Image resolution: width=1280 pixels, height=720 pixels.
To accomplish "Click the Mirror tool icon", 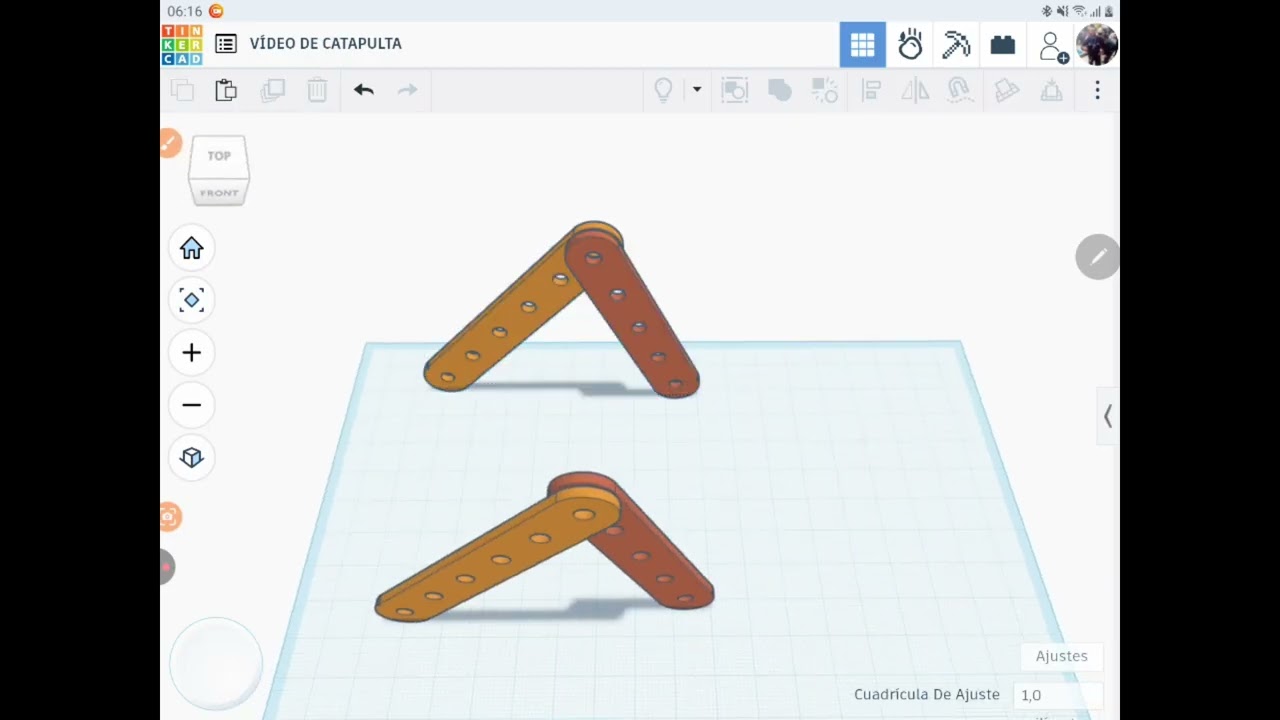I will pyautogui.click(x=915, y=90).
